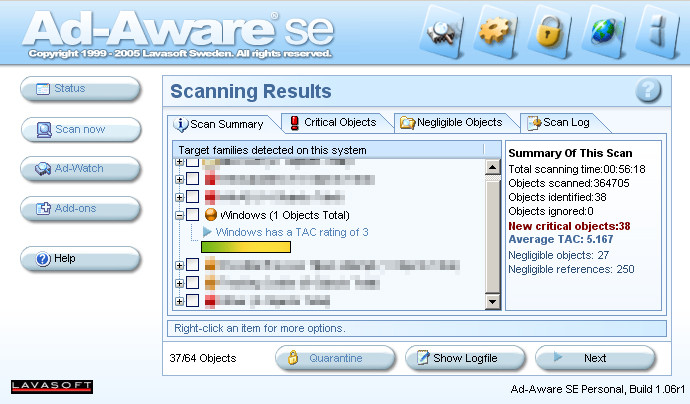690x404 pixels.
Task: Expand the last family node in list
Action: pyautogui.click(x=179, y=301)
